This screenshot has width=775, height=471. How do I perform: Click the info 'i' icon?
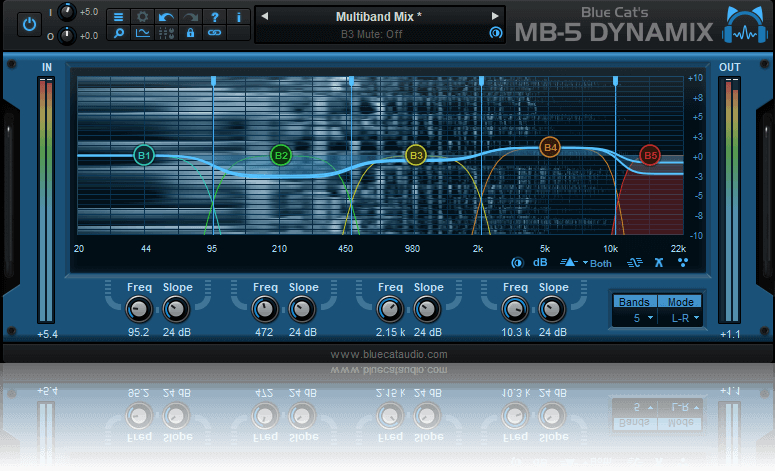(238, 17)
